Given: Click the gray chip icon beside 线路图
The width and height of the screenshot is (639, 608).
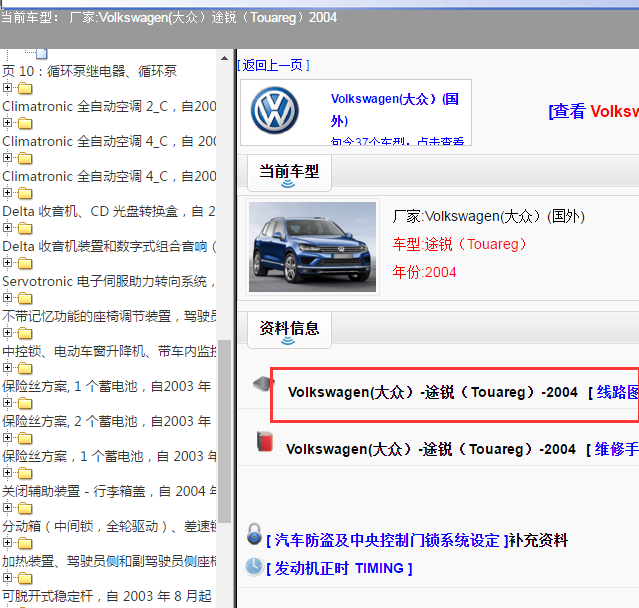Looking at the screenshot, I should (x=264, y=384).
